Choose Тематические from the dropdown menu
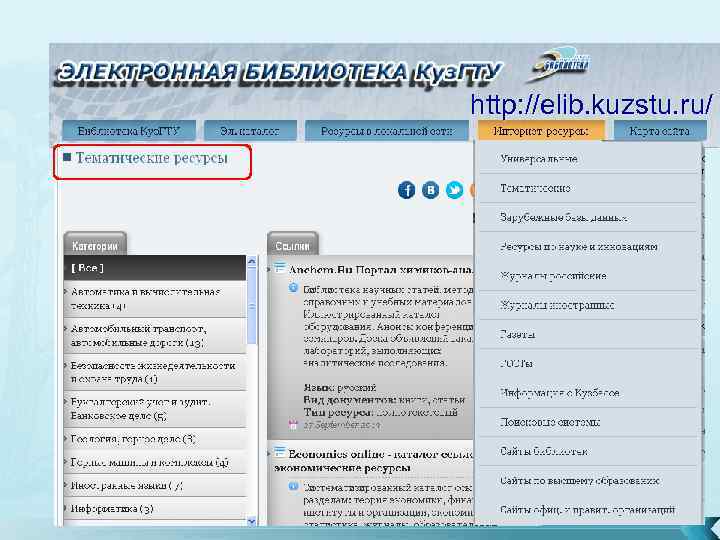The height and width of the screenshot is (540, 720). pos(588,188)
